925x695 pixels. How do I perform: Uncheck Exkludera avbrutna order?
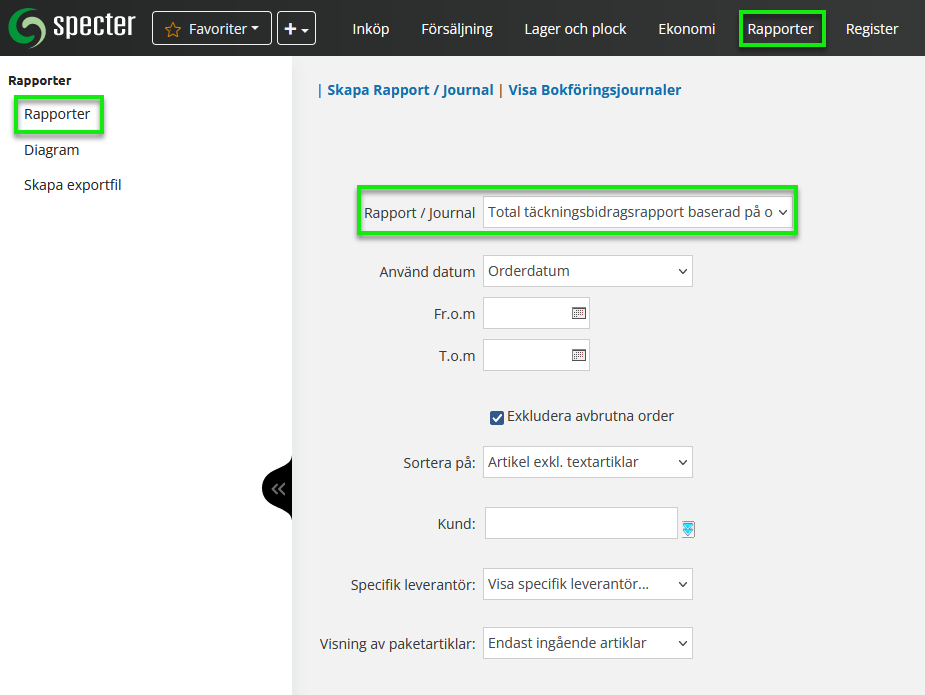click(x=497, y=417)
